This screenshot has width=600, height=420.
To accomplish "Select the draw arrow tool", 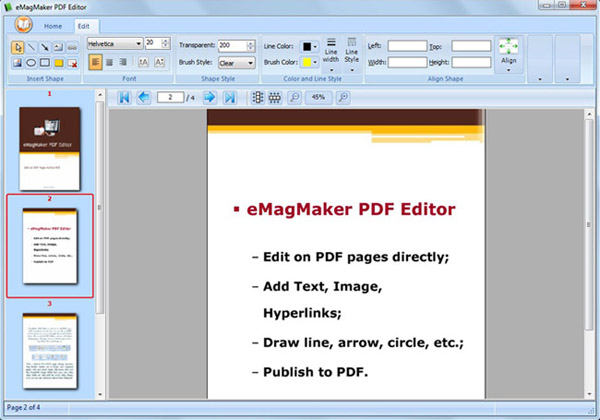I will point(45,47).
